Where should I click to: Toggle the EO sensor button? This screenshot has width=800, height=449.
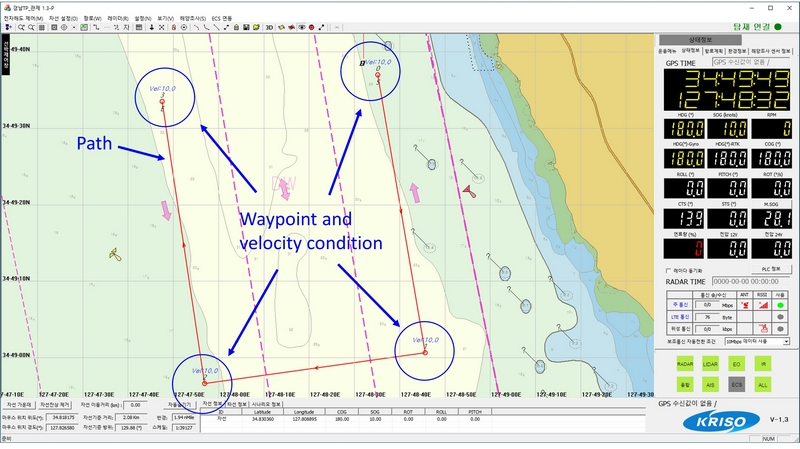coord(736,364)
